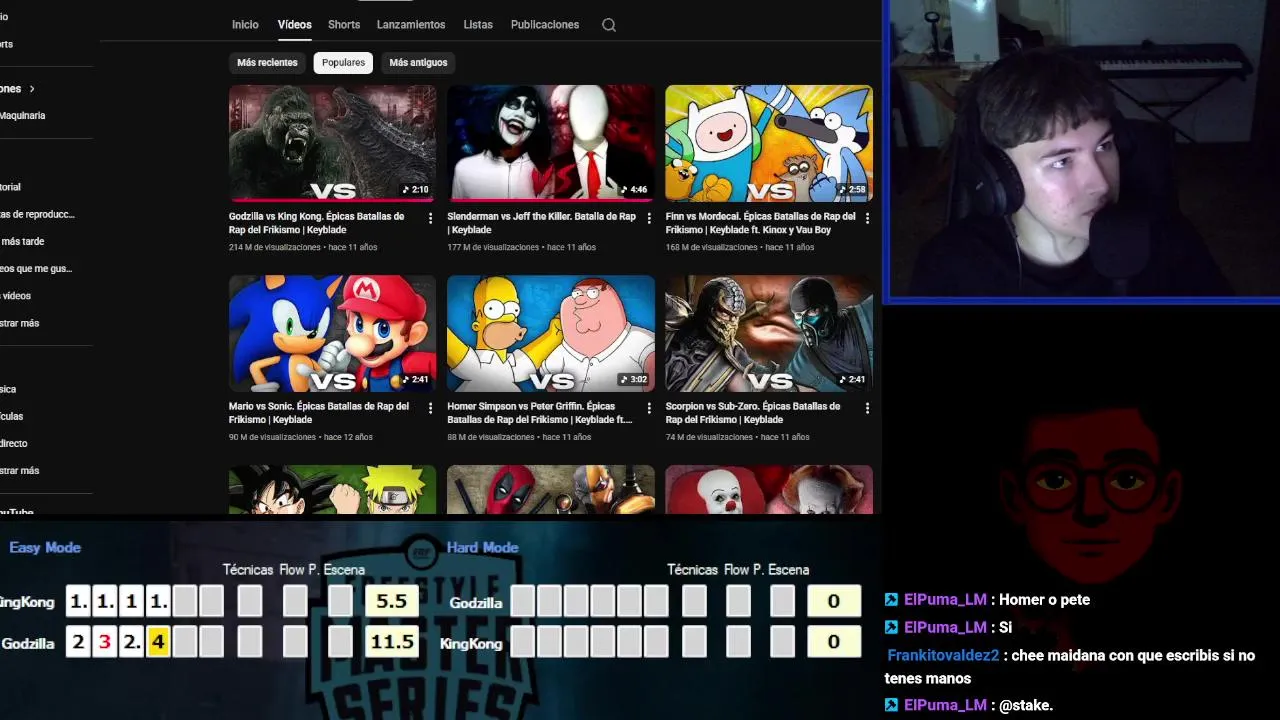Image resolution: width=1280 pixels, height=720 pixels.
Task: Select the Vídeos tab
Action: pyautogui.click(x=294, y=25)
